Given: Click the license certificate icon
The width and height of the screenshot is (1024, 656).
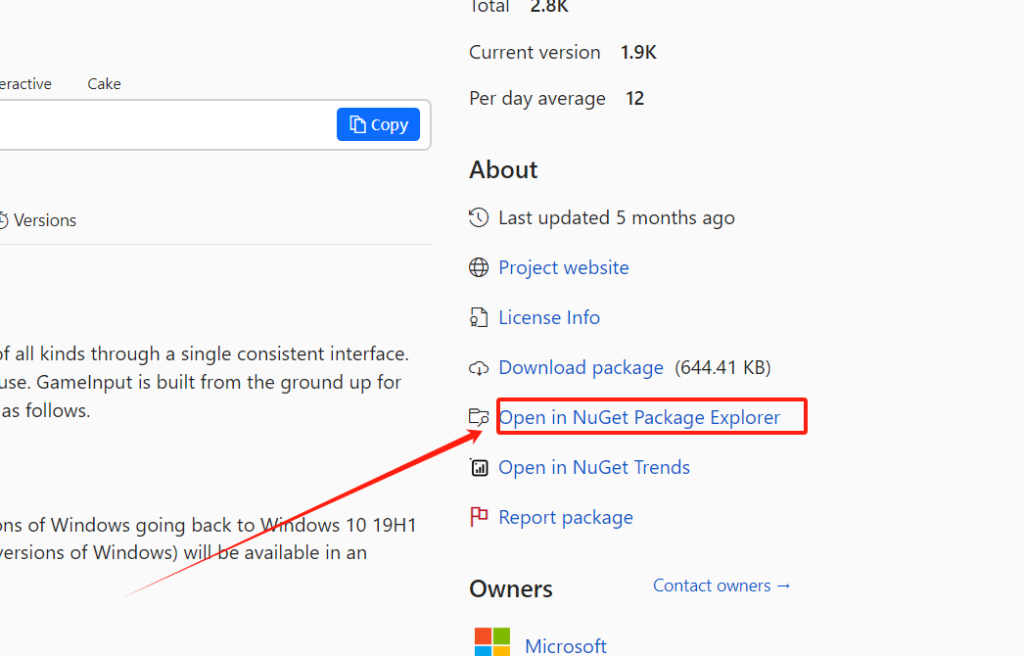Looking at the screenshot, I should [x=479, y=318].
